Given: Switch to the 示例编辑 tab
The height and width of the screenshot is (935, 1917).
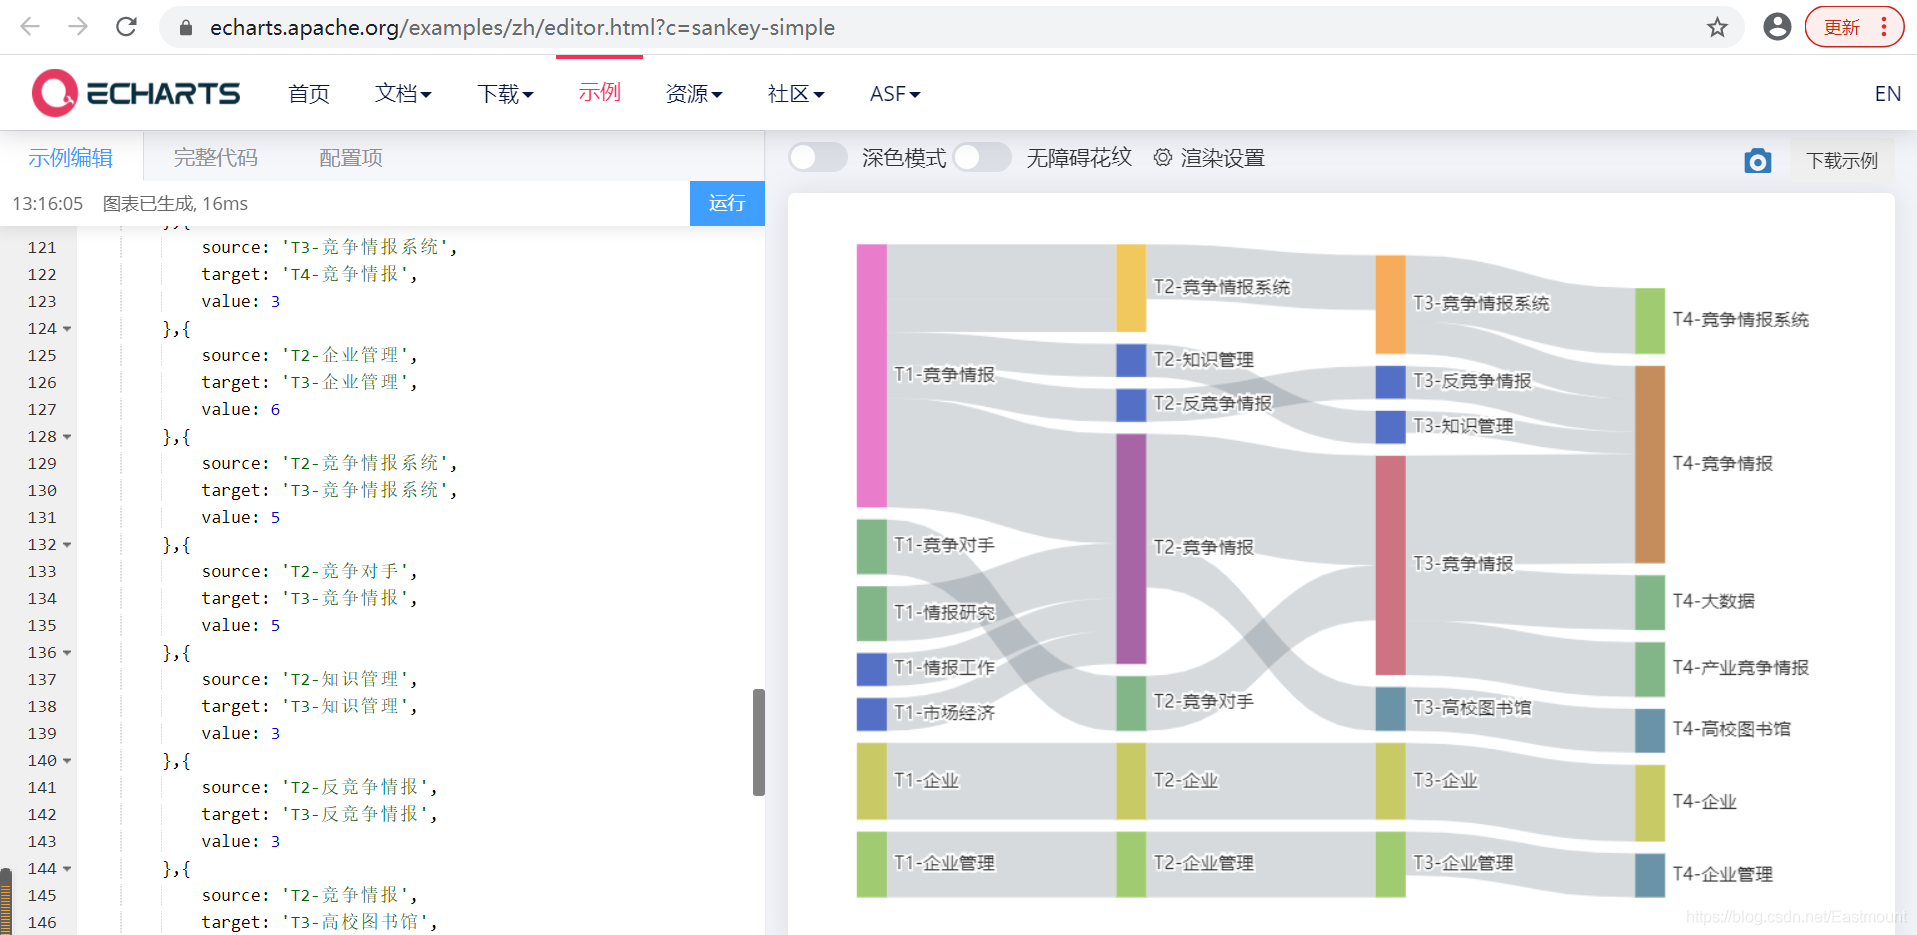Looking at the screenshot, I should (x=70, y=157).
